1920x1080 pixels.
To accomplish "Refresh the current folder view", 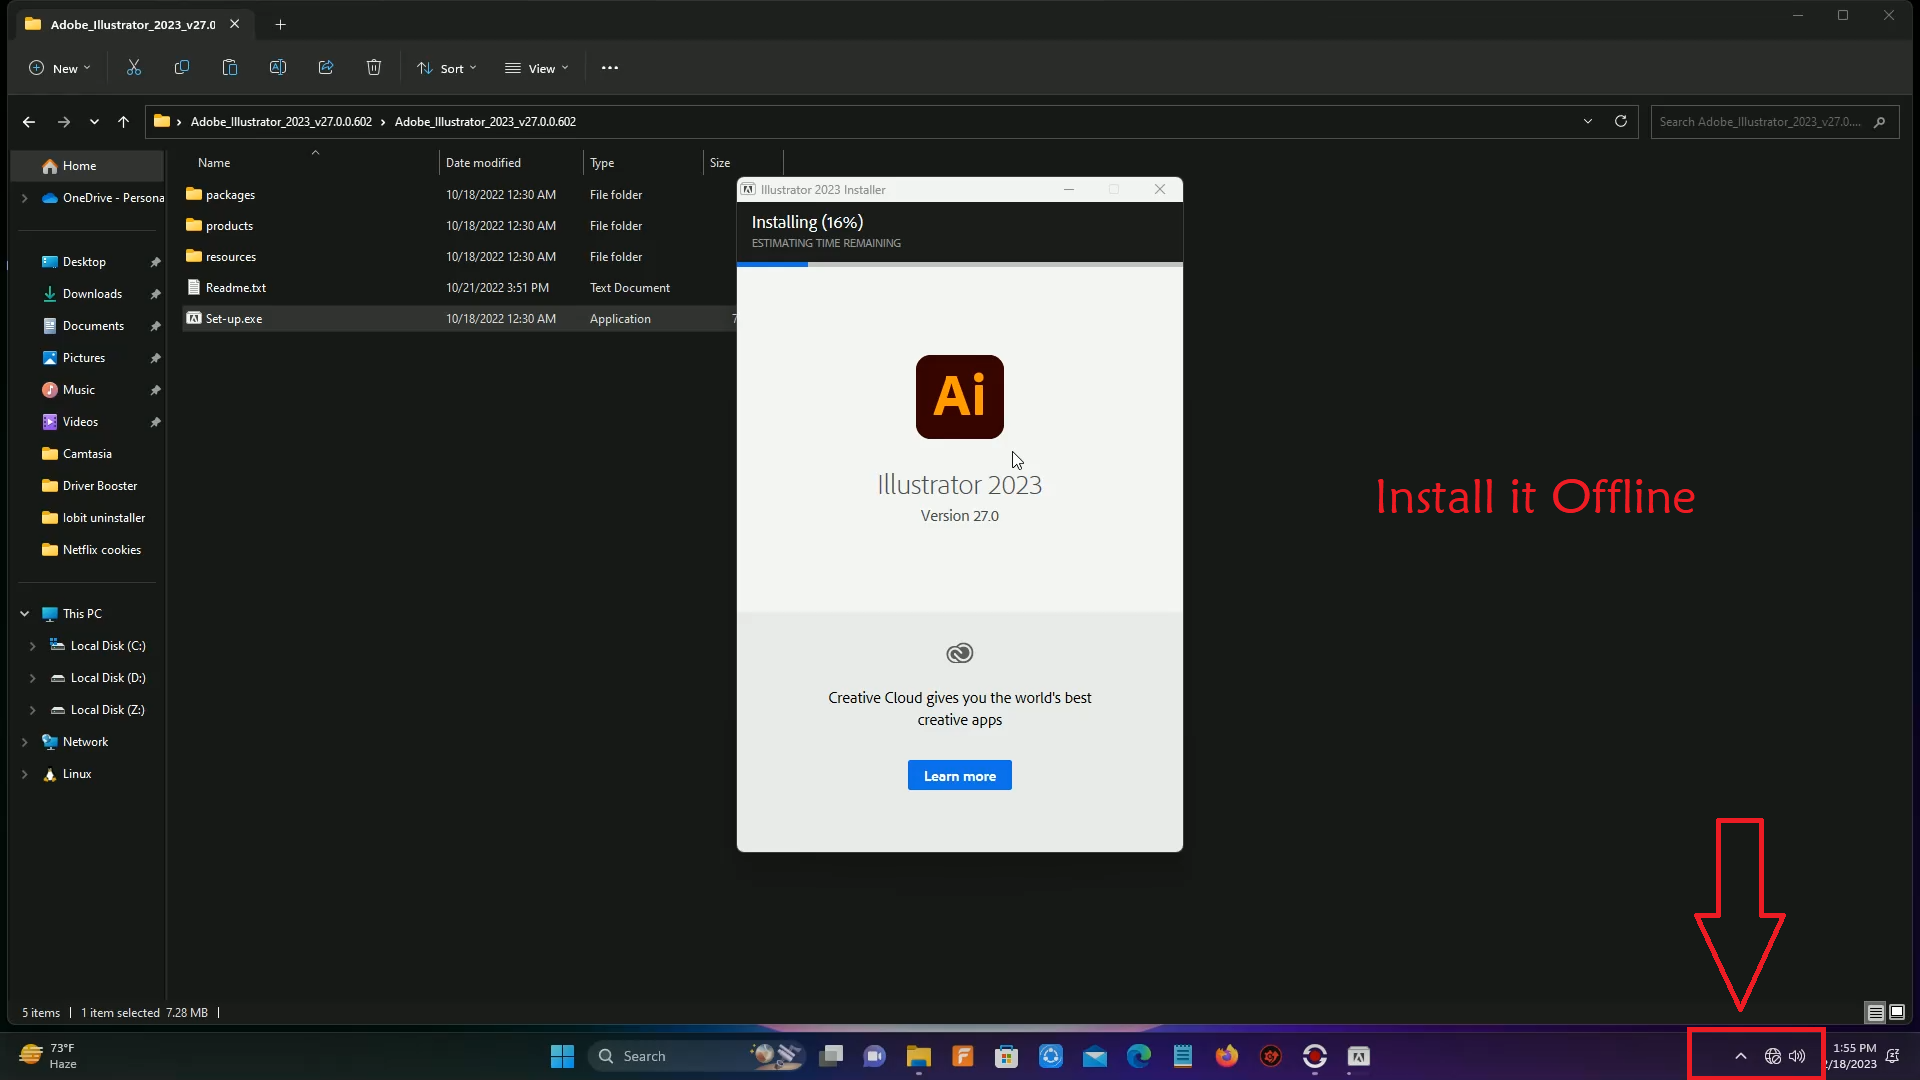I will tap(1621, 121).
